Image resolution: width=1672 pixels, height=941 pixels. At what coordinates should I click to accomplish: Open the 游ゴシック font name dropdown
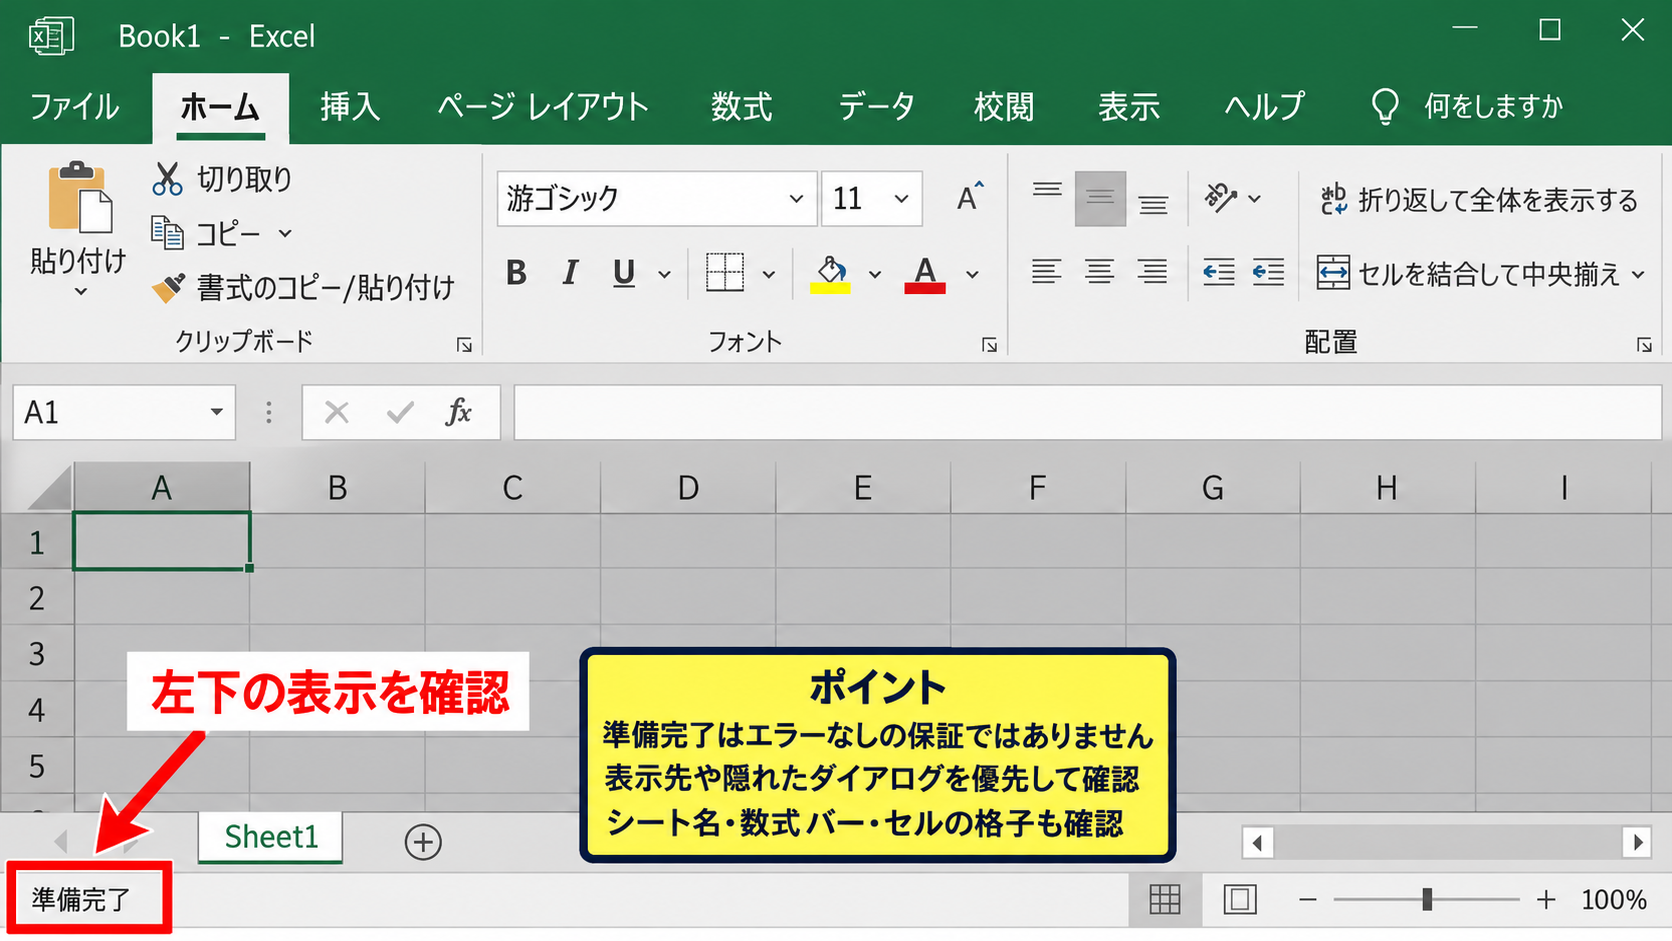796,199
